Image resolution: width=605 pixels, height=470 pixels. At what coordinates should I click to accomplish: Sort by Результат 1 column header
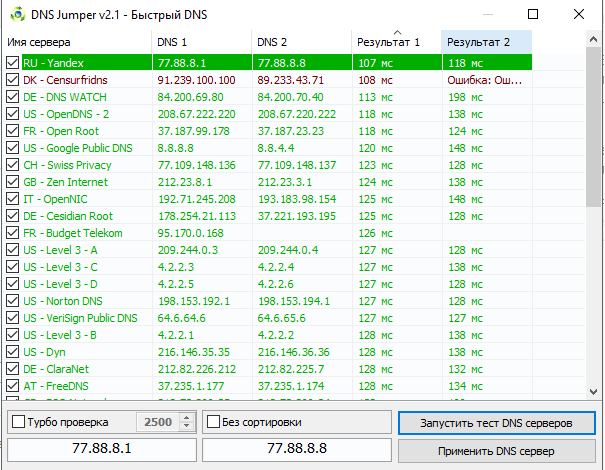click(397, 42)
